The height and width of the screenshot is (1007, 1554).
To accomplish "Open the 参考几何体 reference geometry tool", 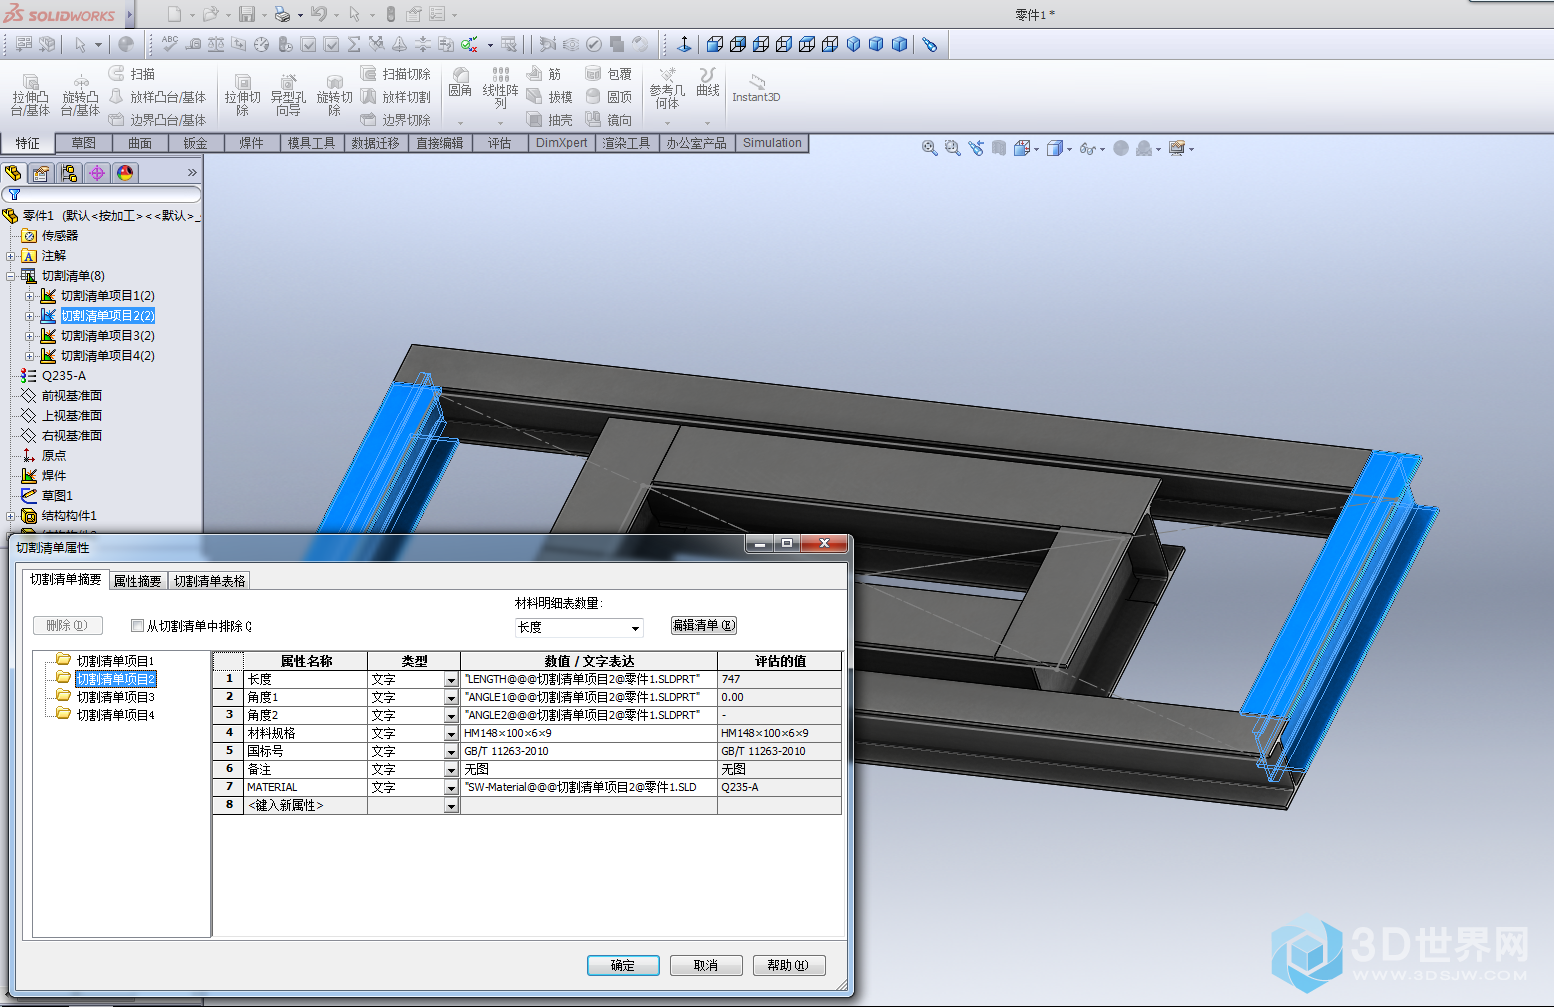I will point(667,88).
